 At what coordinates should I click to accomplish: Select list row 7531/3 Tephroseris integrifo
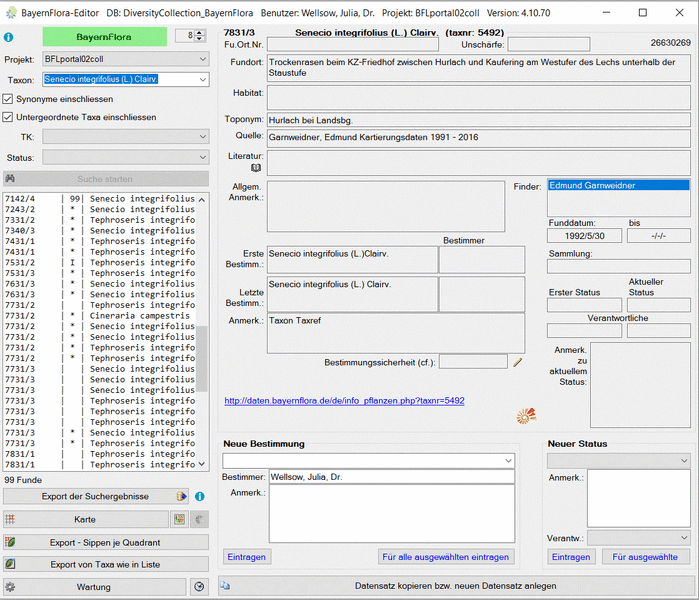pyautogui.click(x=100, y=273)
